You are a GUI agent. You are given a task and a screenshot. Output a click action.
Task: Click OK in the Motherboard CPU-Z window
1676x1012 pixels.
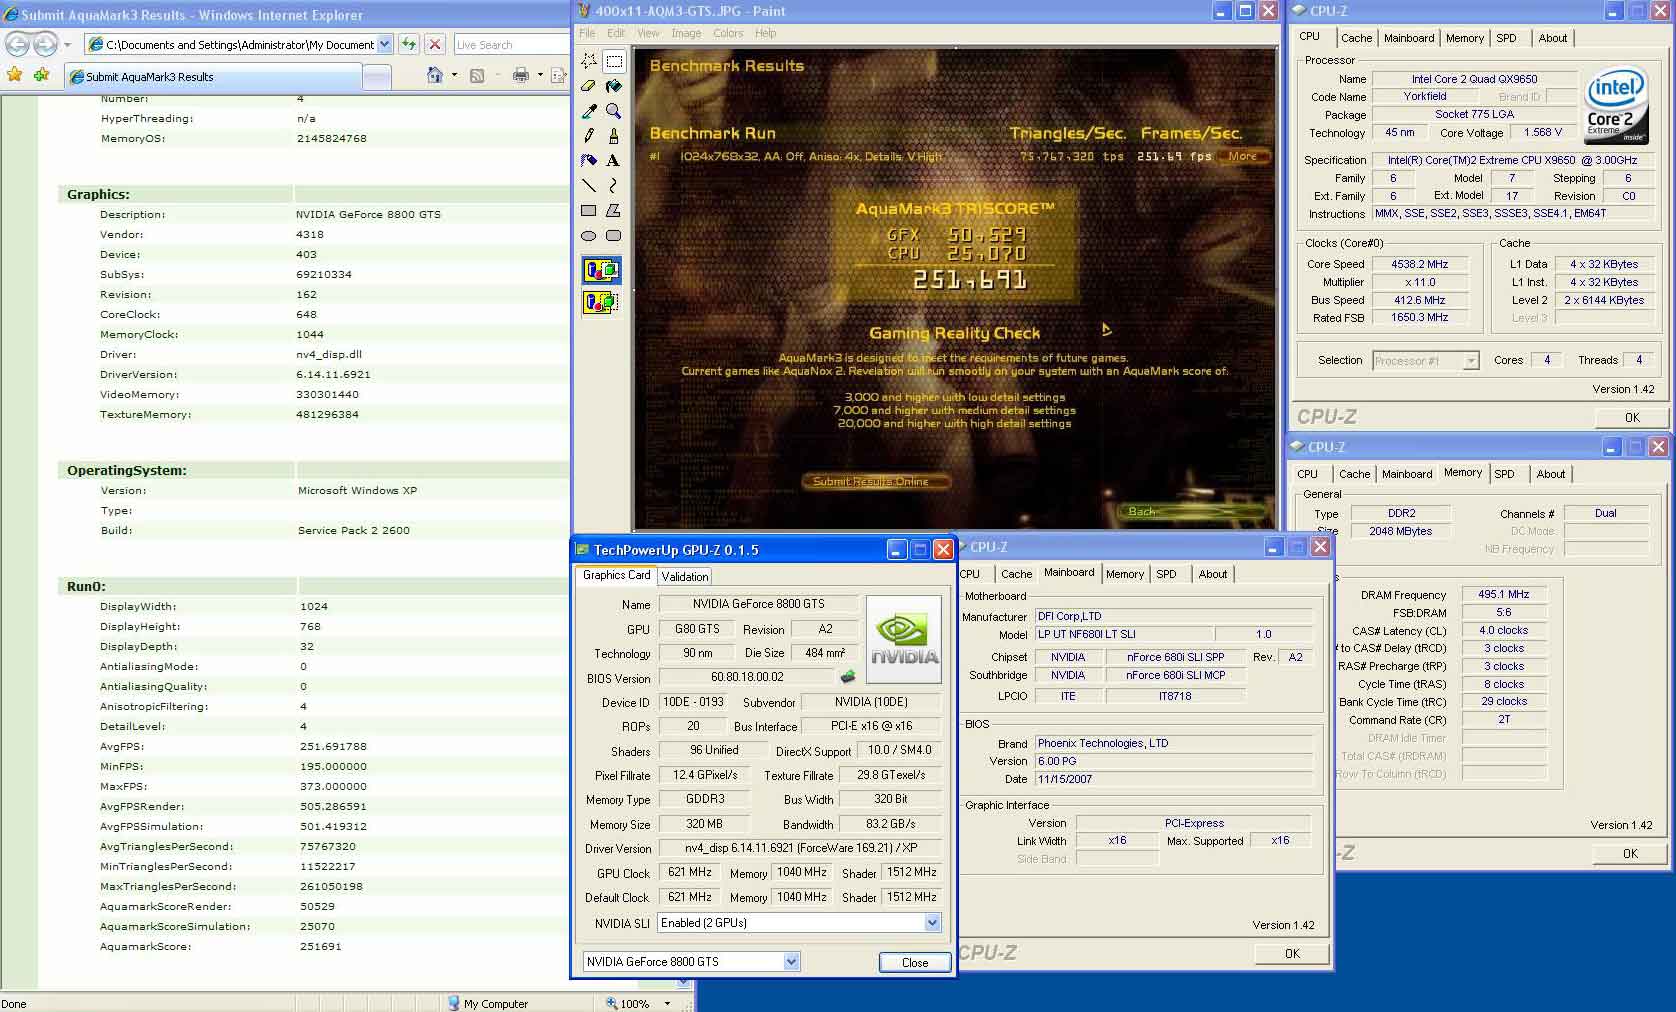pos(1292,953)
